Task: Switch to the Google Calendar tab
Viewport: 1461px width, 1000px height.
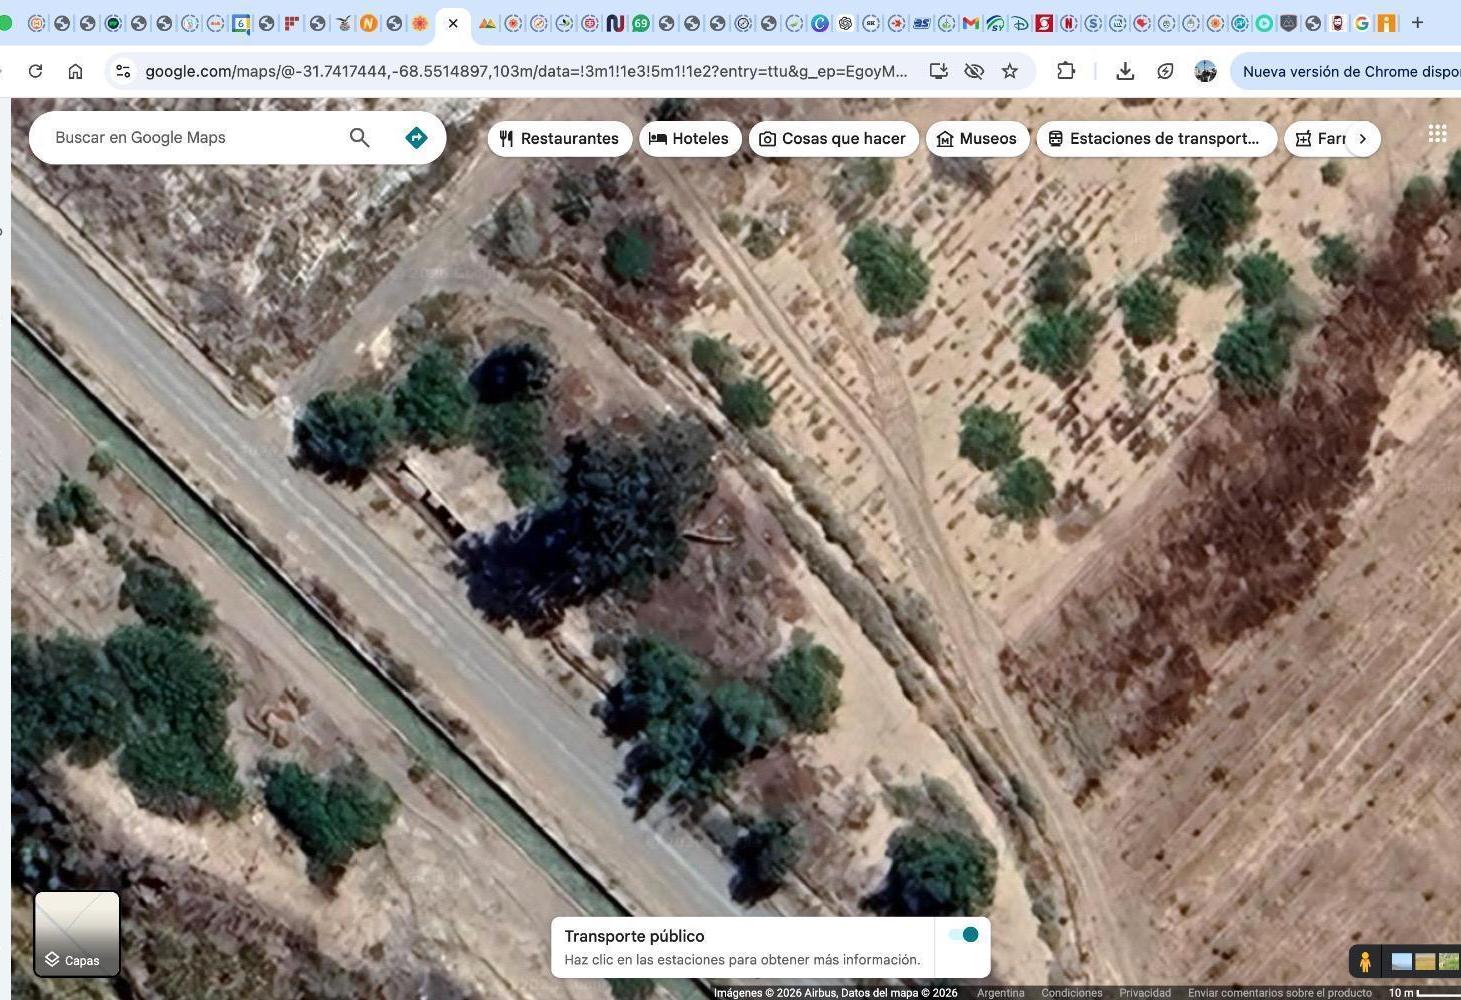Action: [x=241, y=23]
